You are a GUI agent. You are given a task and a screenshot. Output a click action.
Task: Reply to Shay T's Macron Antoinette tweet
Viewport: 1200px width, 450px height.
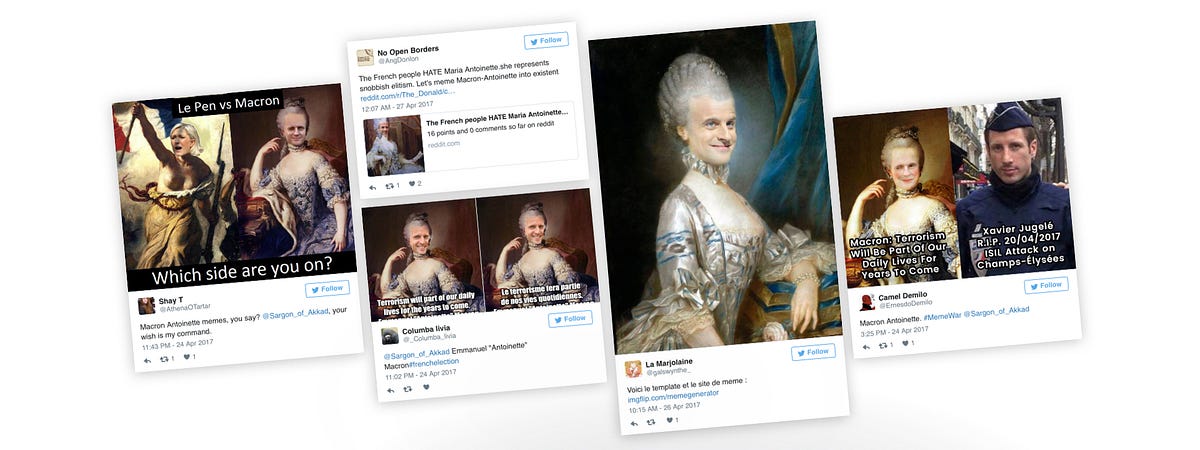(x=147, y=360)
